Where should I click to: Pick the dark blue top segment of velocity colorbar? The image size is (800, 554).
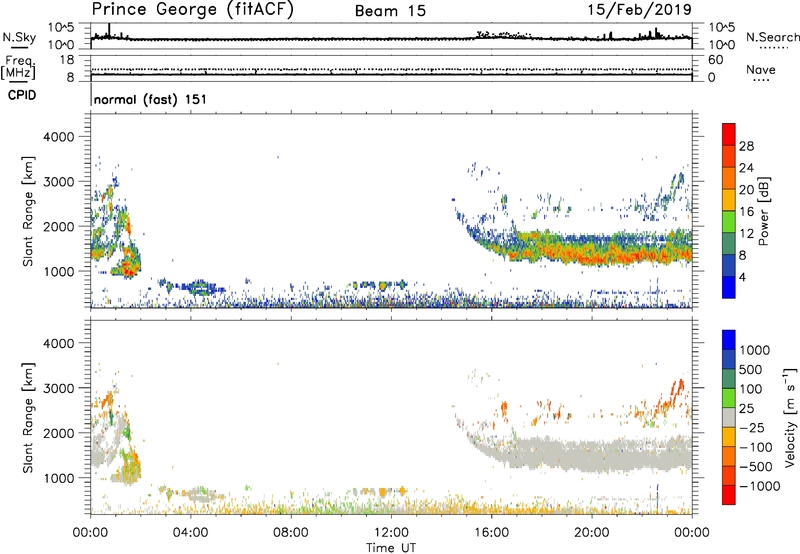pyautogui.click(x=729, y=340)
